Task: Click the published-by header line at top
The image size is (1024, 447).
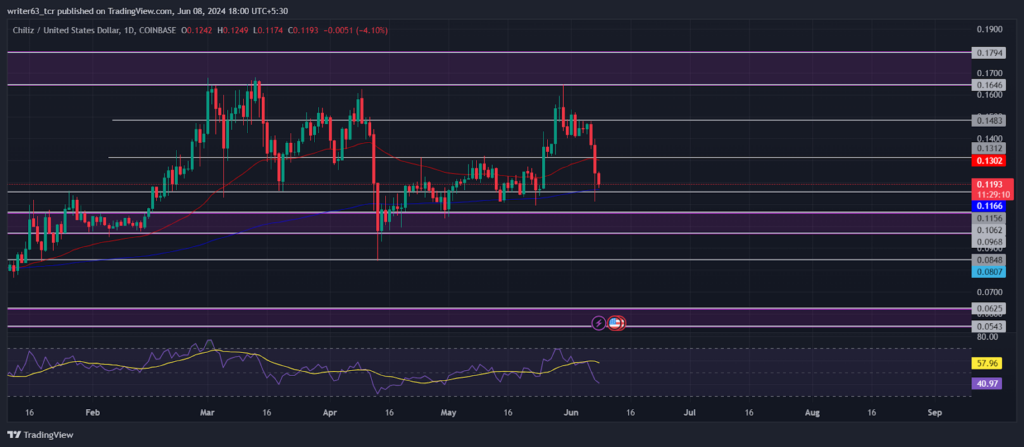Action: pyautogui.click(x=149, y=11)
